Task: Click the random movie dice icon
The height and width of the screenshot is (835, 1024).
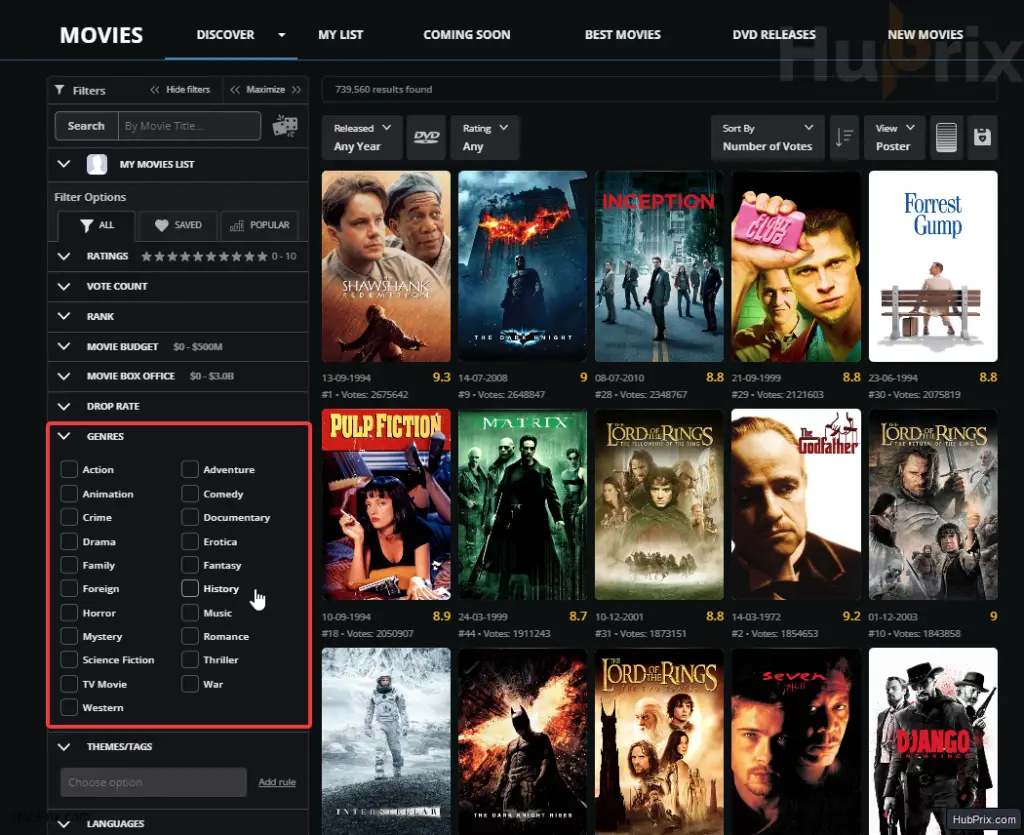Action: (x=285, y=125)
